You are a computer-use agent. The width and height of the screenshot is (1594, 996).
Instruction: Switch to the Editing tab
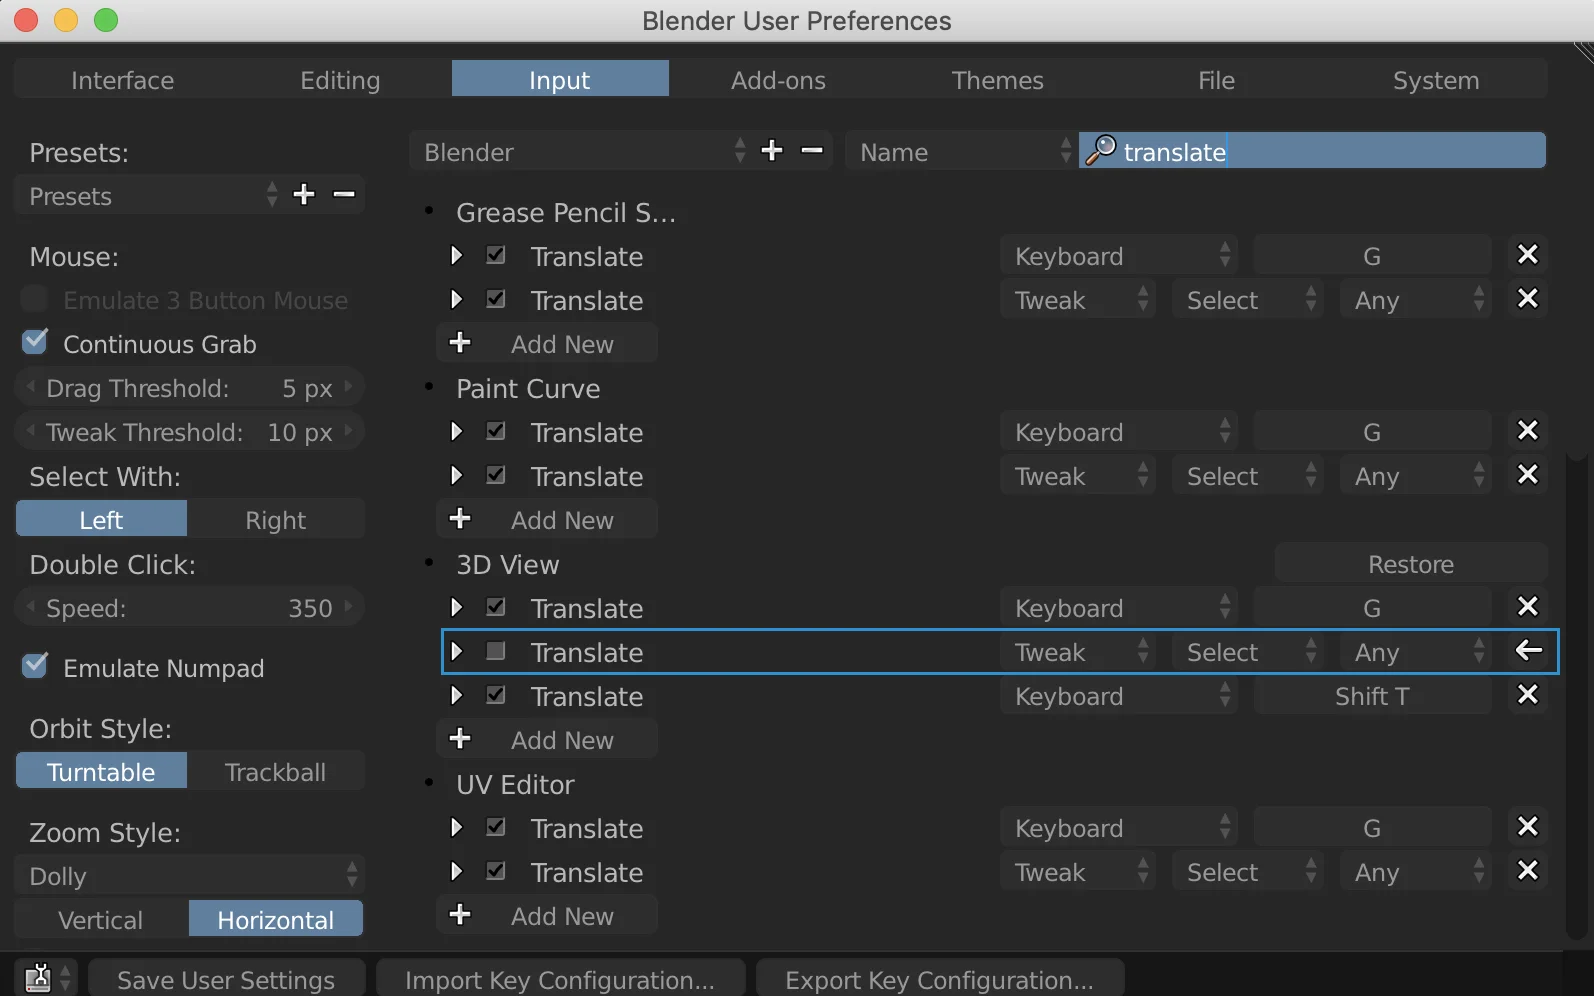tap(341, 79)
